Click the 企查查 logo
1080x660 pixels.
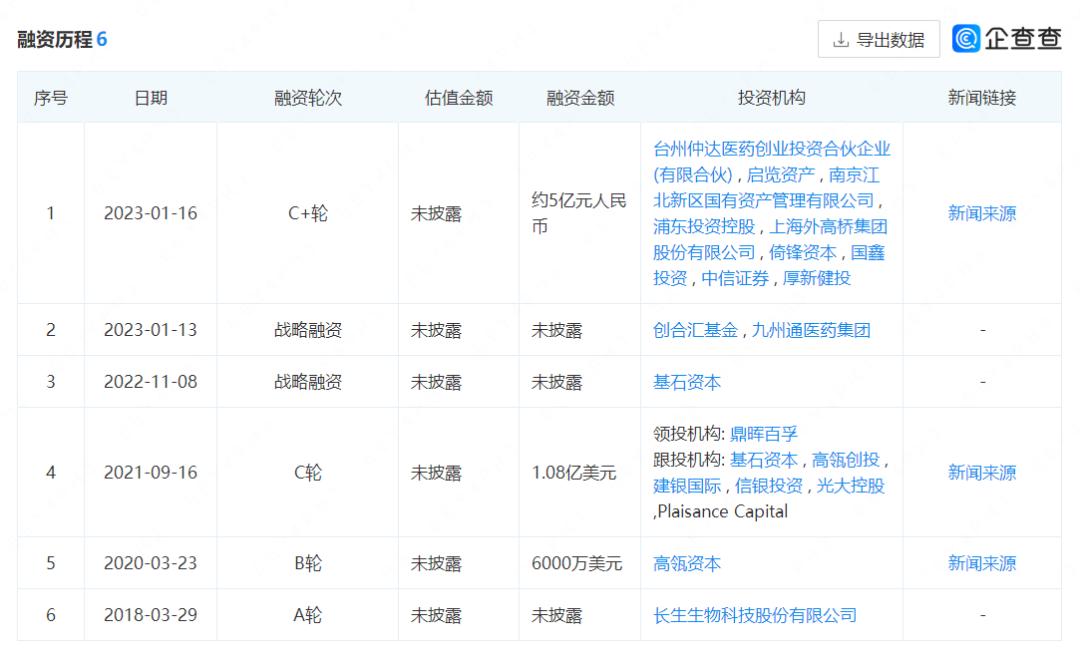tap(1006, 39)
